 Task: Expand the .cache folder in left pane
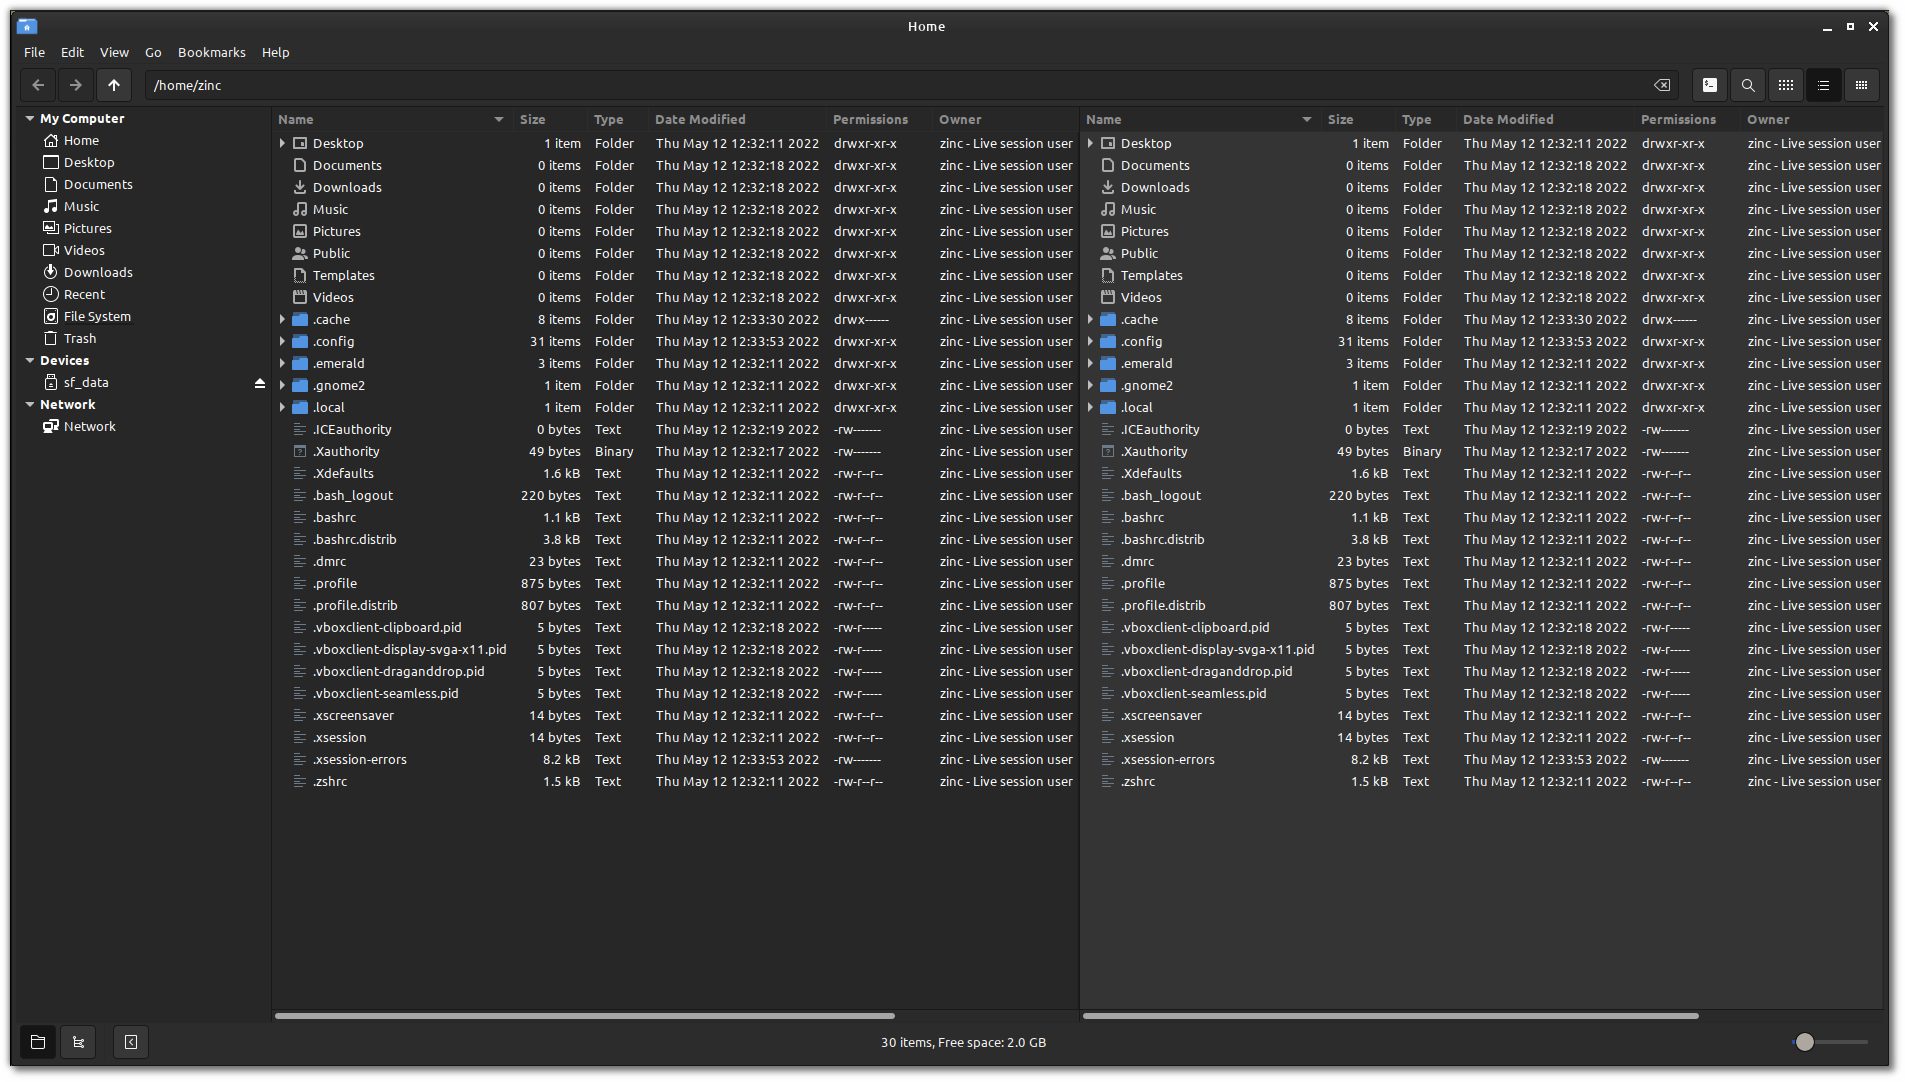pos(282,320)
